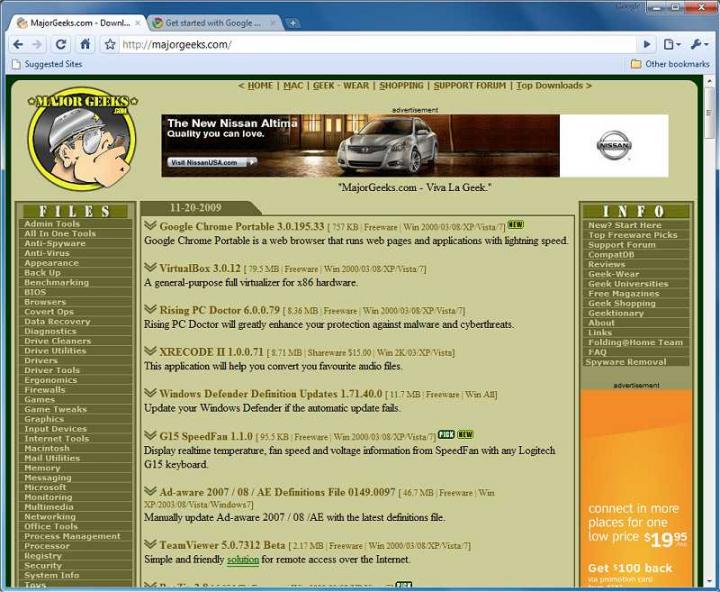
Task: Open Google Chrome Portable 3.0.195.33 link
Action: click(241, 226)
